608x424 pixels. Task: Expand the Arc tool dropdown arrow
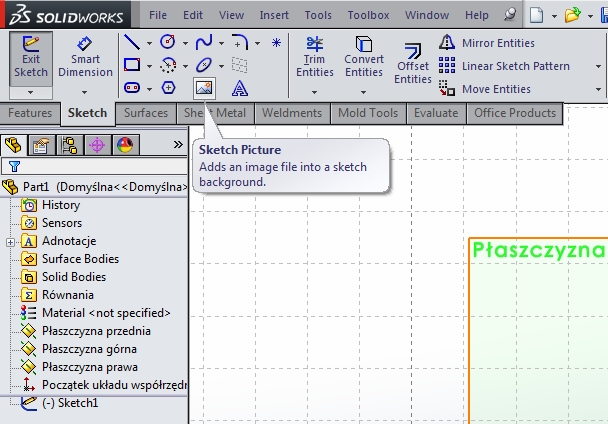point(185,66)
